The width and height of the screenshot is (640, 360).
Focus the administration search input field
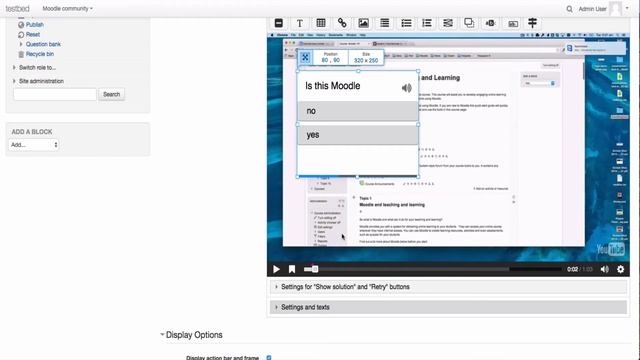55,94
